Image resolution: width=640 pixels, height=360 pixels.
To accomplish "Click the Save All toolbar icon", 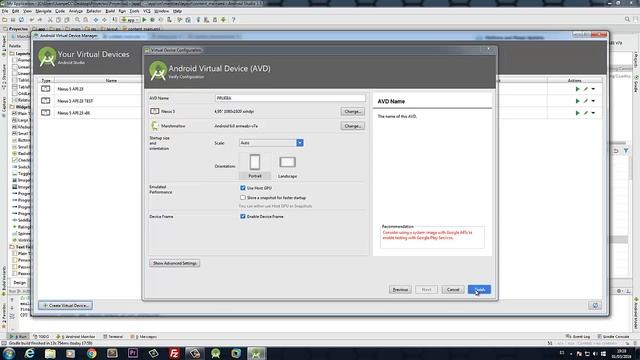I will click(x=13, y=20).
